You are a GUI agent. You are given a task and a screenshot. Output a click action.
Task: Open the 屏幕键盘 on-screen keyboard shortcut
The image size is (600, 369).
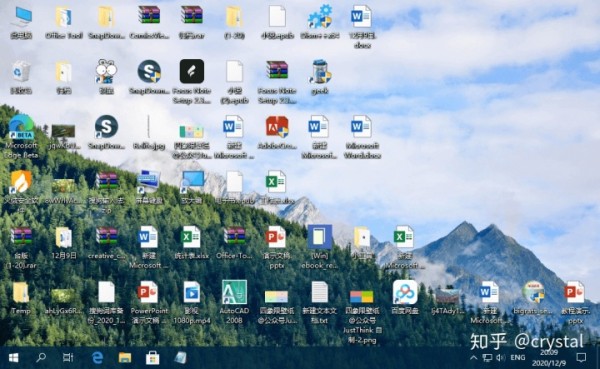(149, 182)
